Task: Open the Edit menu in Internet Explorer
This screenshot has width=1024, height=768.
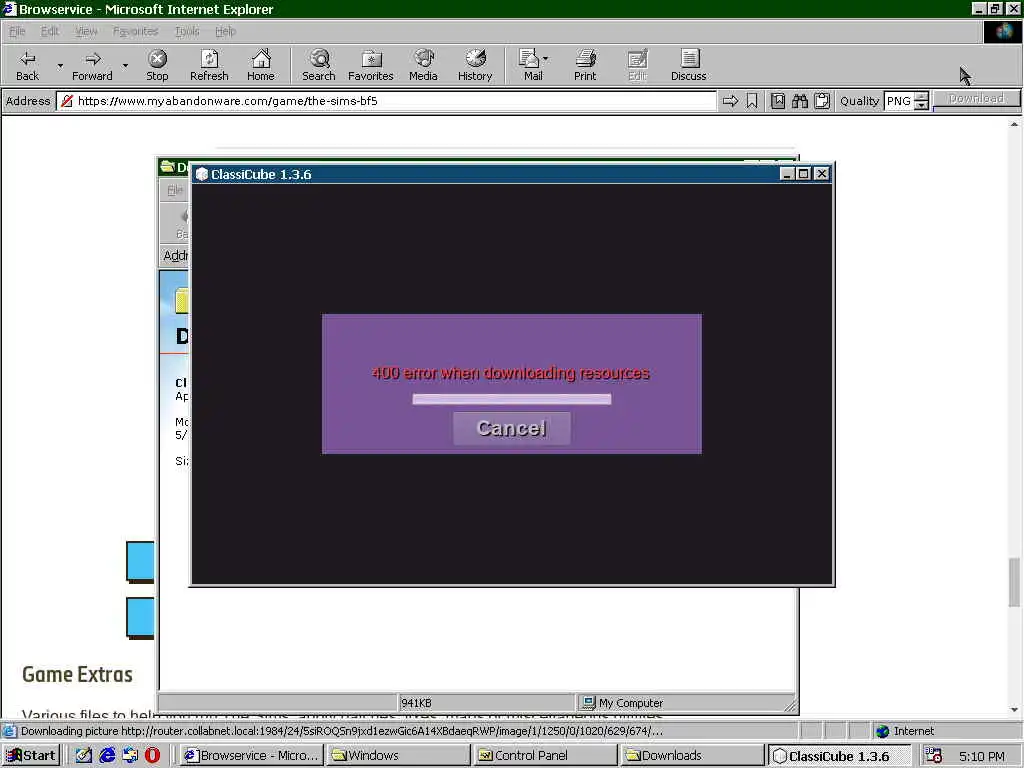Action: tap(50, 31)
